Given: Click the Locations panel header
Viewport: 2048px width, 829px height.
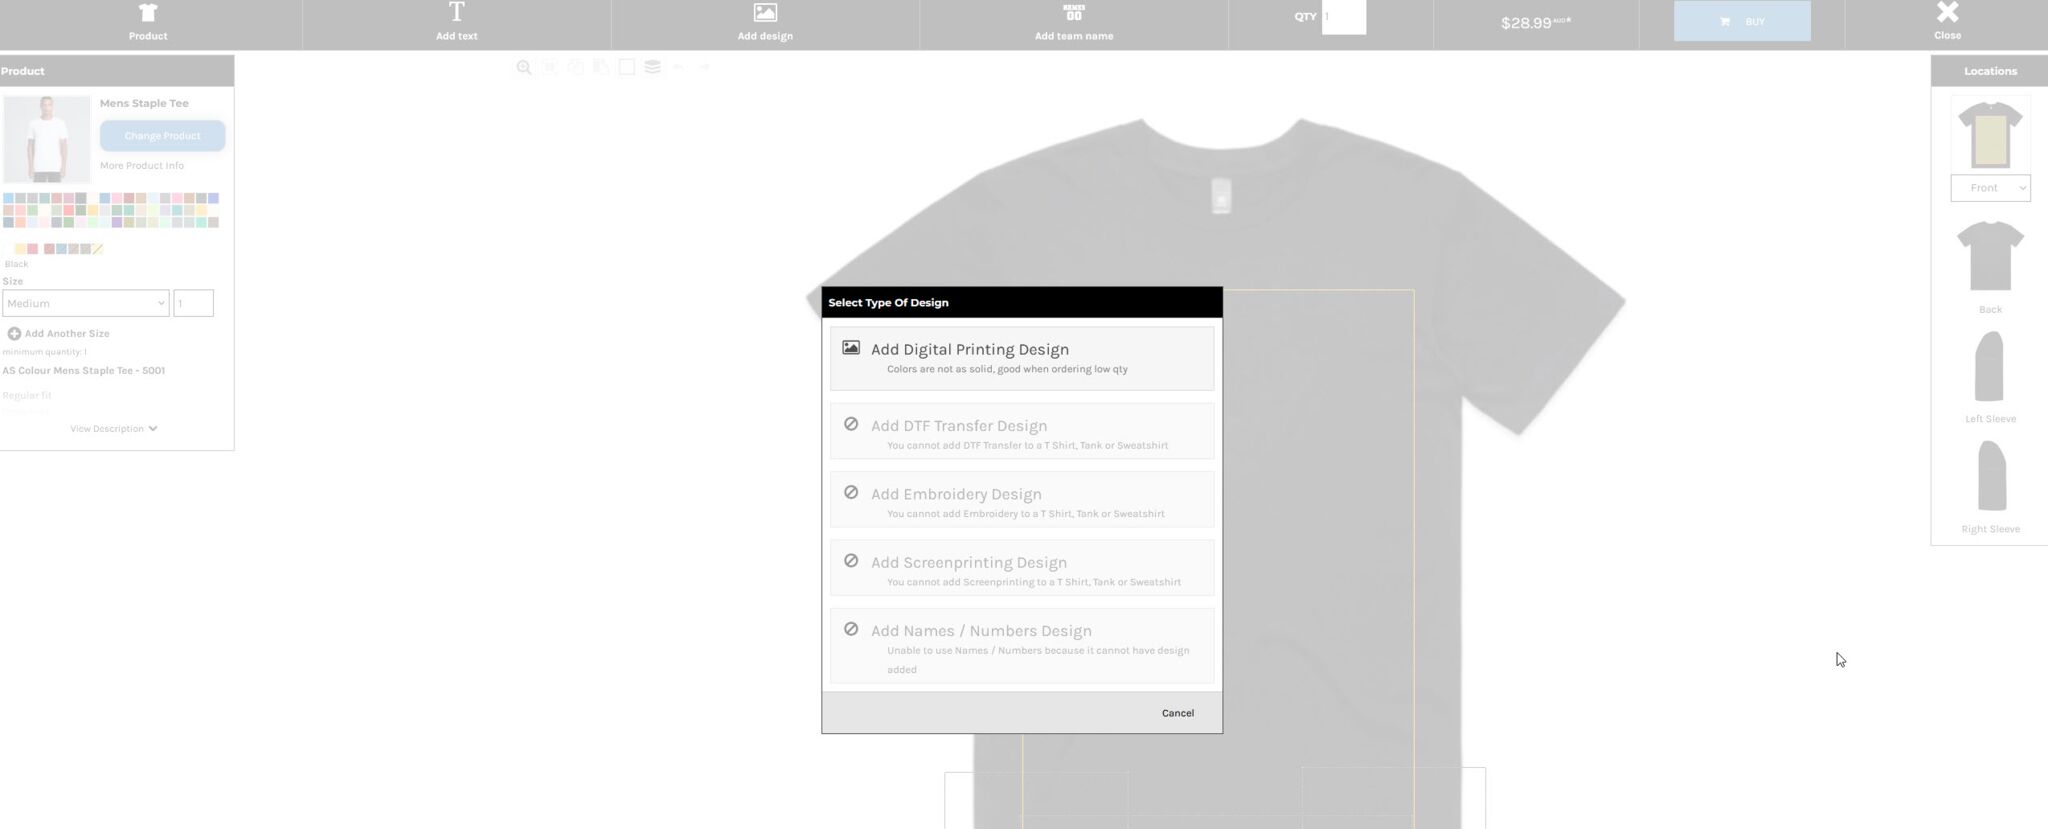Looking at the screenshot, I should (x=1990, y=71).
